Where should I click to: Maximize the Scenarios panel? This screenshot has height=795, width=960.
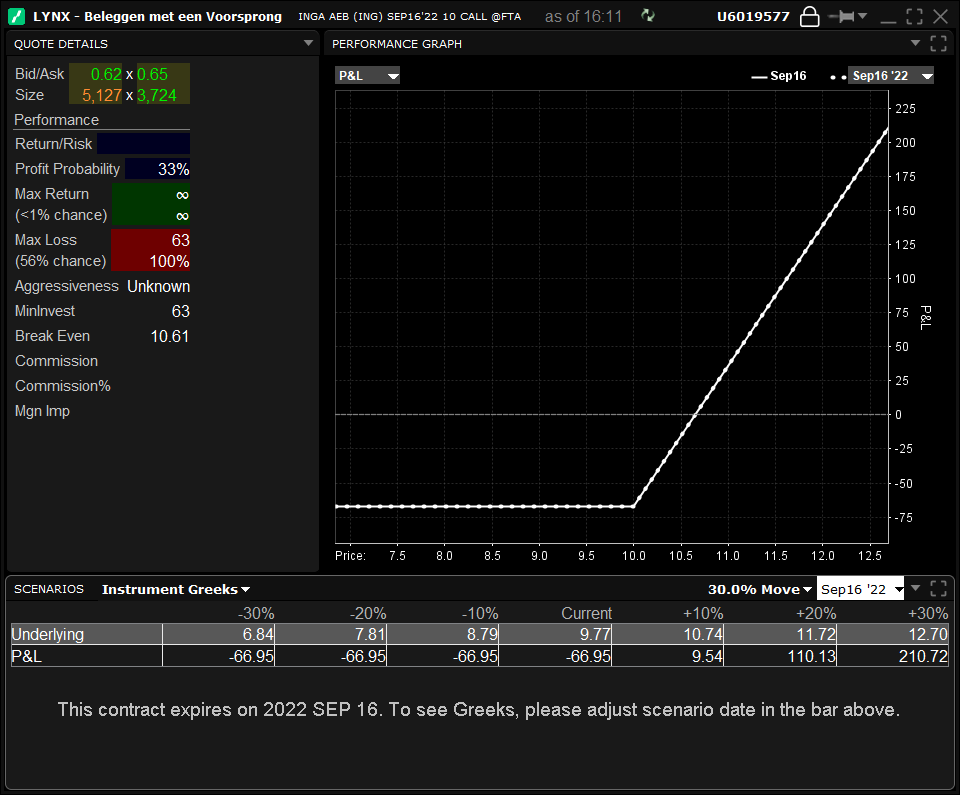[x=939, y=589]
